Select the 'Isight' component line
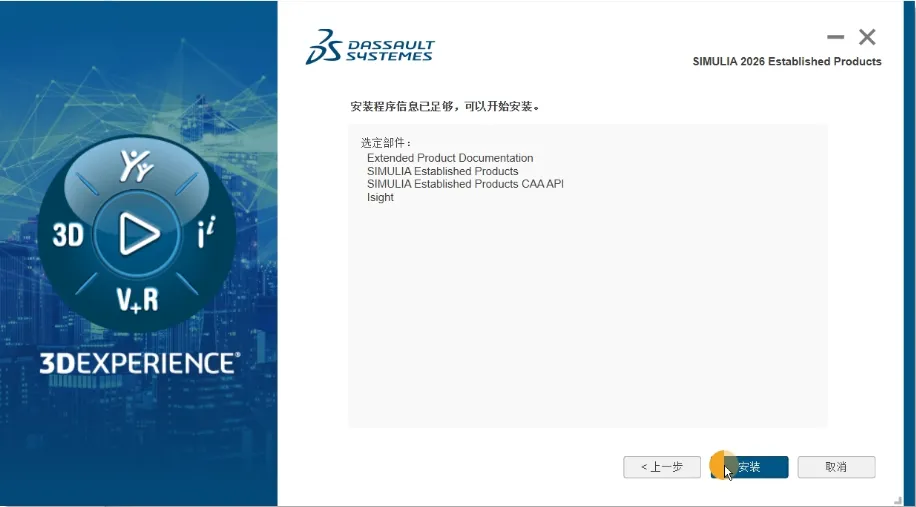The width and height of the screenshot is (916, 507). [380, 197]
